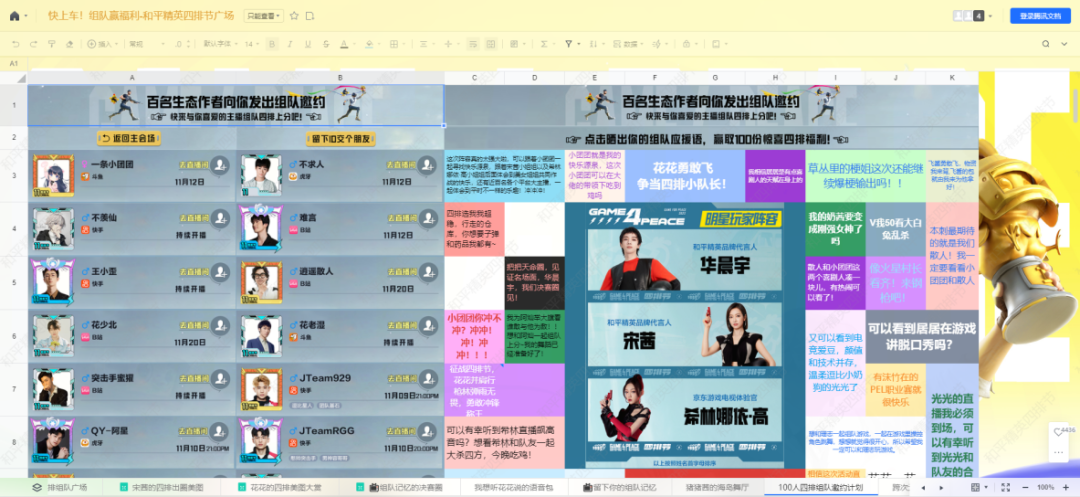Viewport: 1080px width, 497px height.
Task: Open the 常规 number format dropdown
Action: pos(145,44)
